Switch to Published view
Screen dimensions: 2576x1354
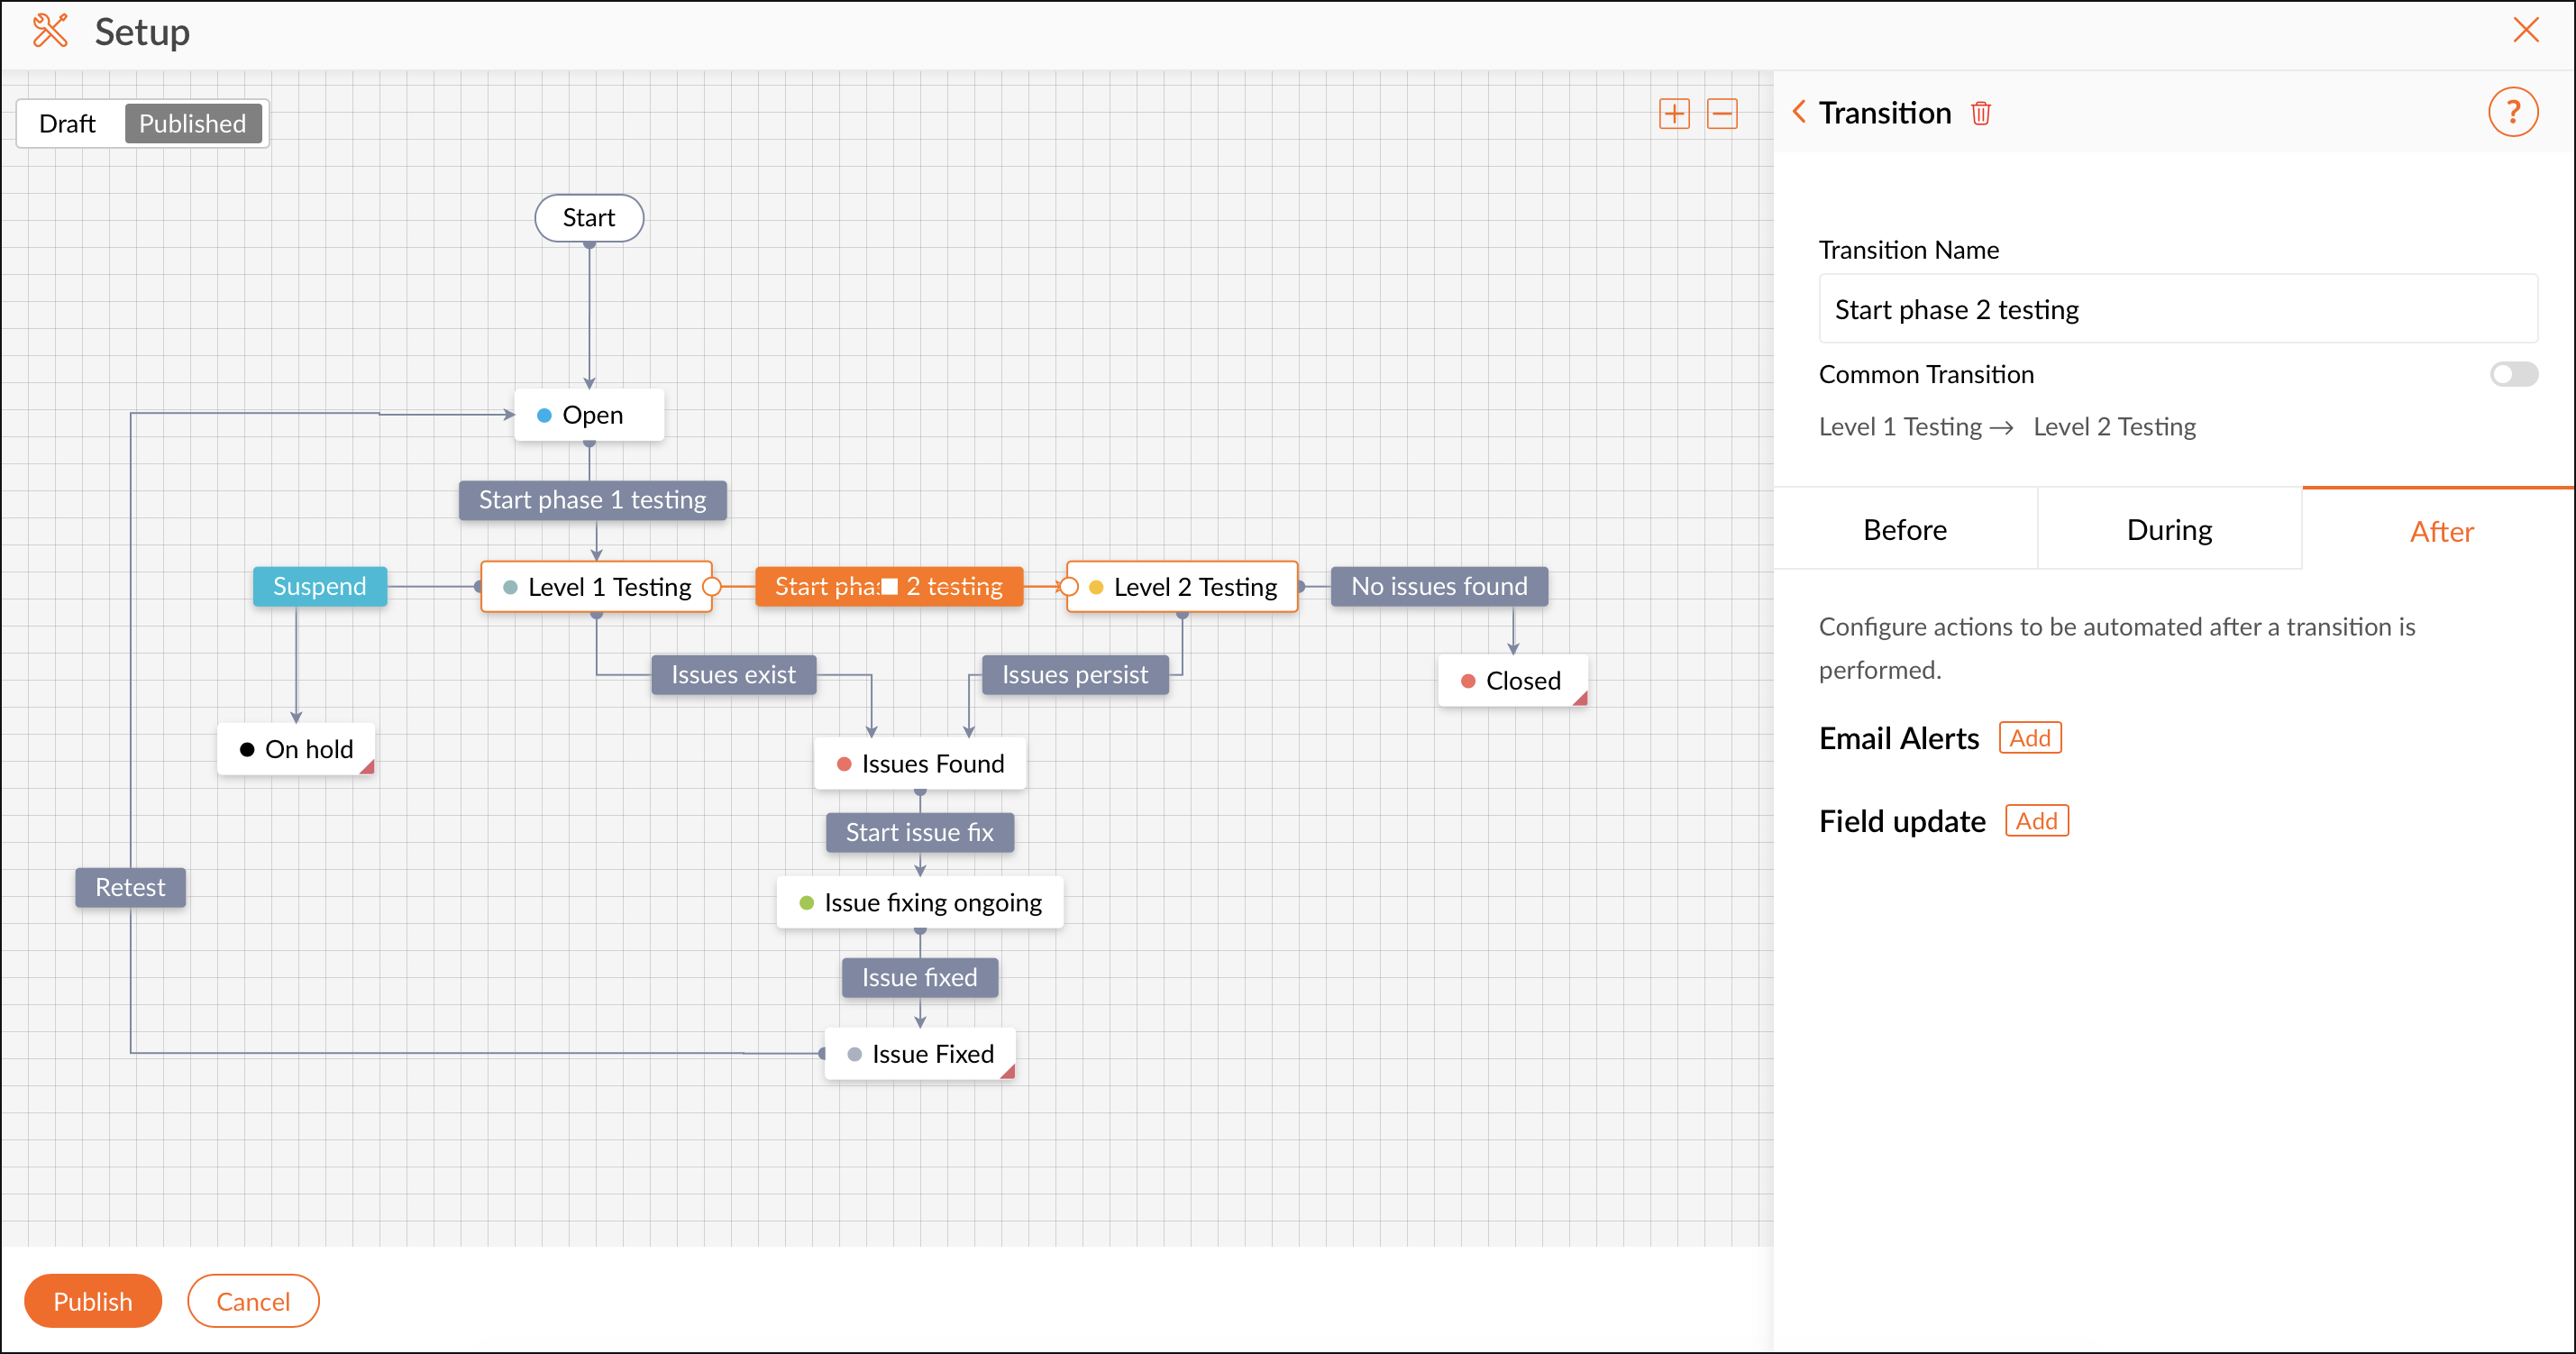pyautogui.click(x=192, y=124)
